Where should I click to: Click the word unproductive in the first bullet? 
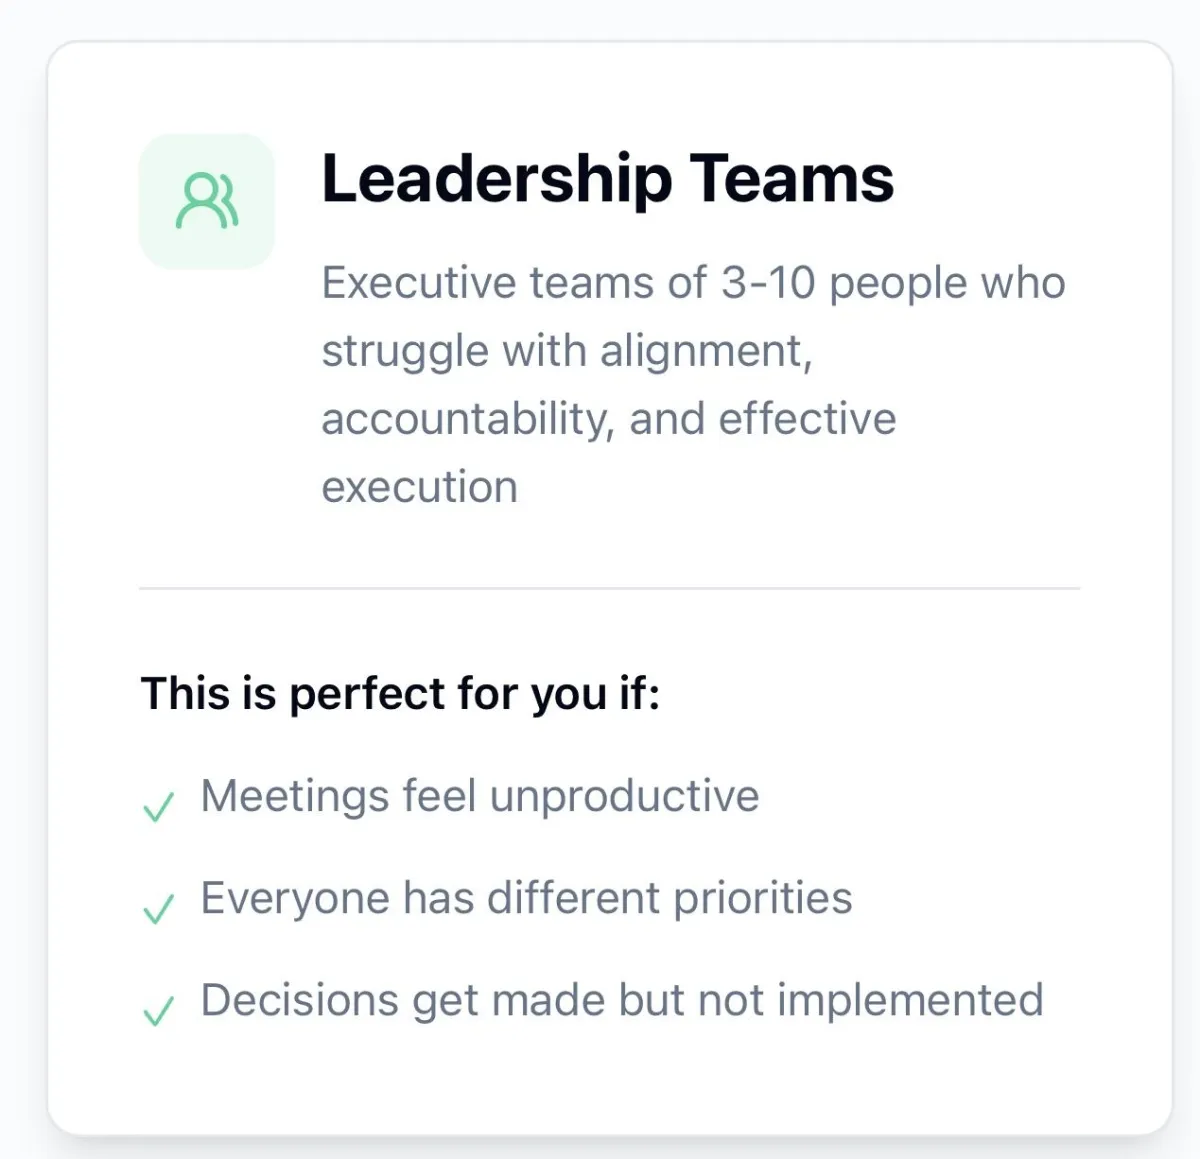[x=625, y=797]
